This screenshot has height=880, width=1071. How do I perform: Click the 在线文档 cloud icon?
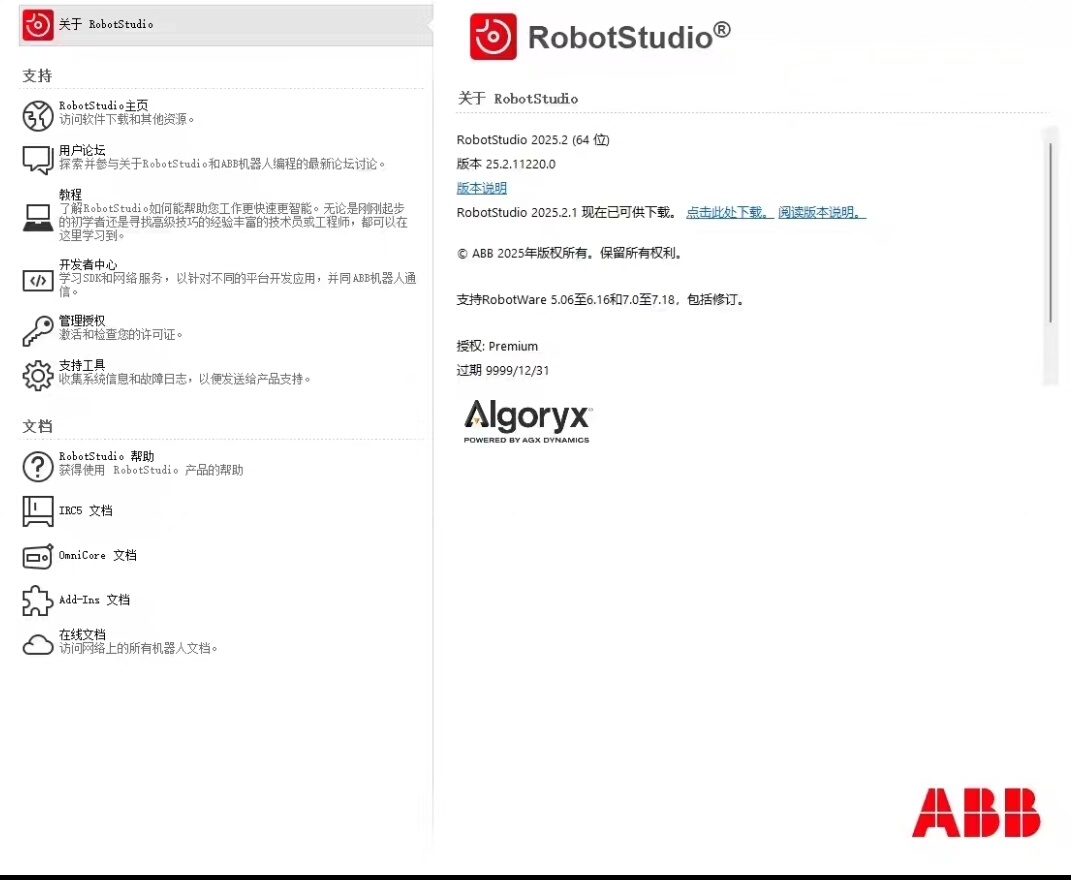[x=38, y=644]
